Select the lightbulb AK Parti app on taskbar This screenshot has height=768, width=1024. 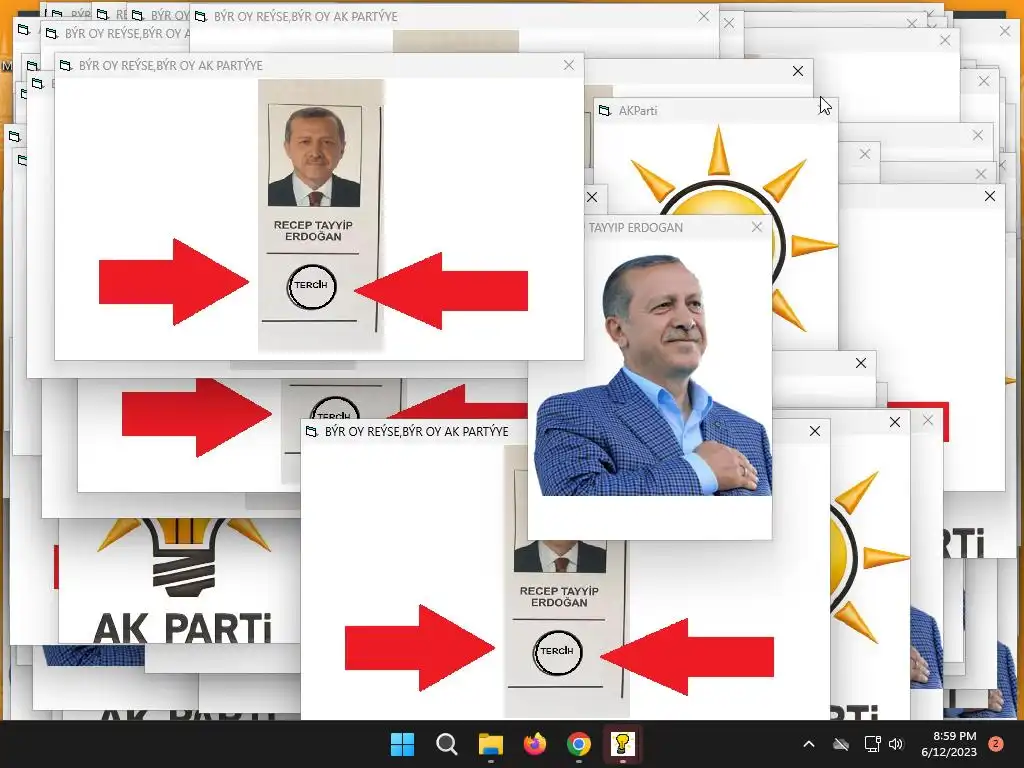tap(622, 744)
